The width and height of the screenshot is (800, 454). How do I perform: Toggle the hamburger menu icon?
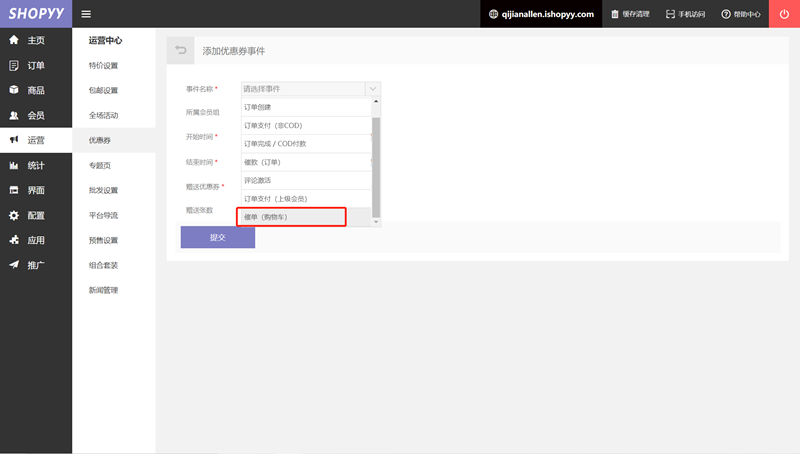tap(86, 14)
